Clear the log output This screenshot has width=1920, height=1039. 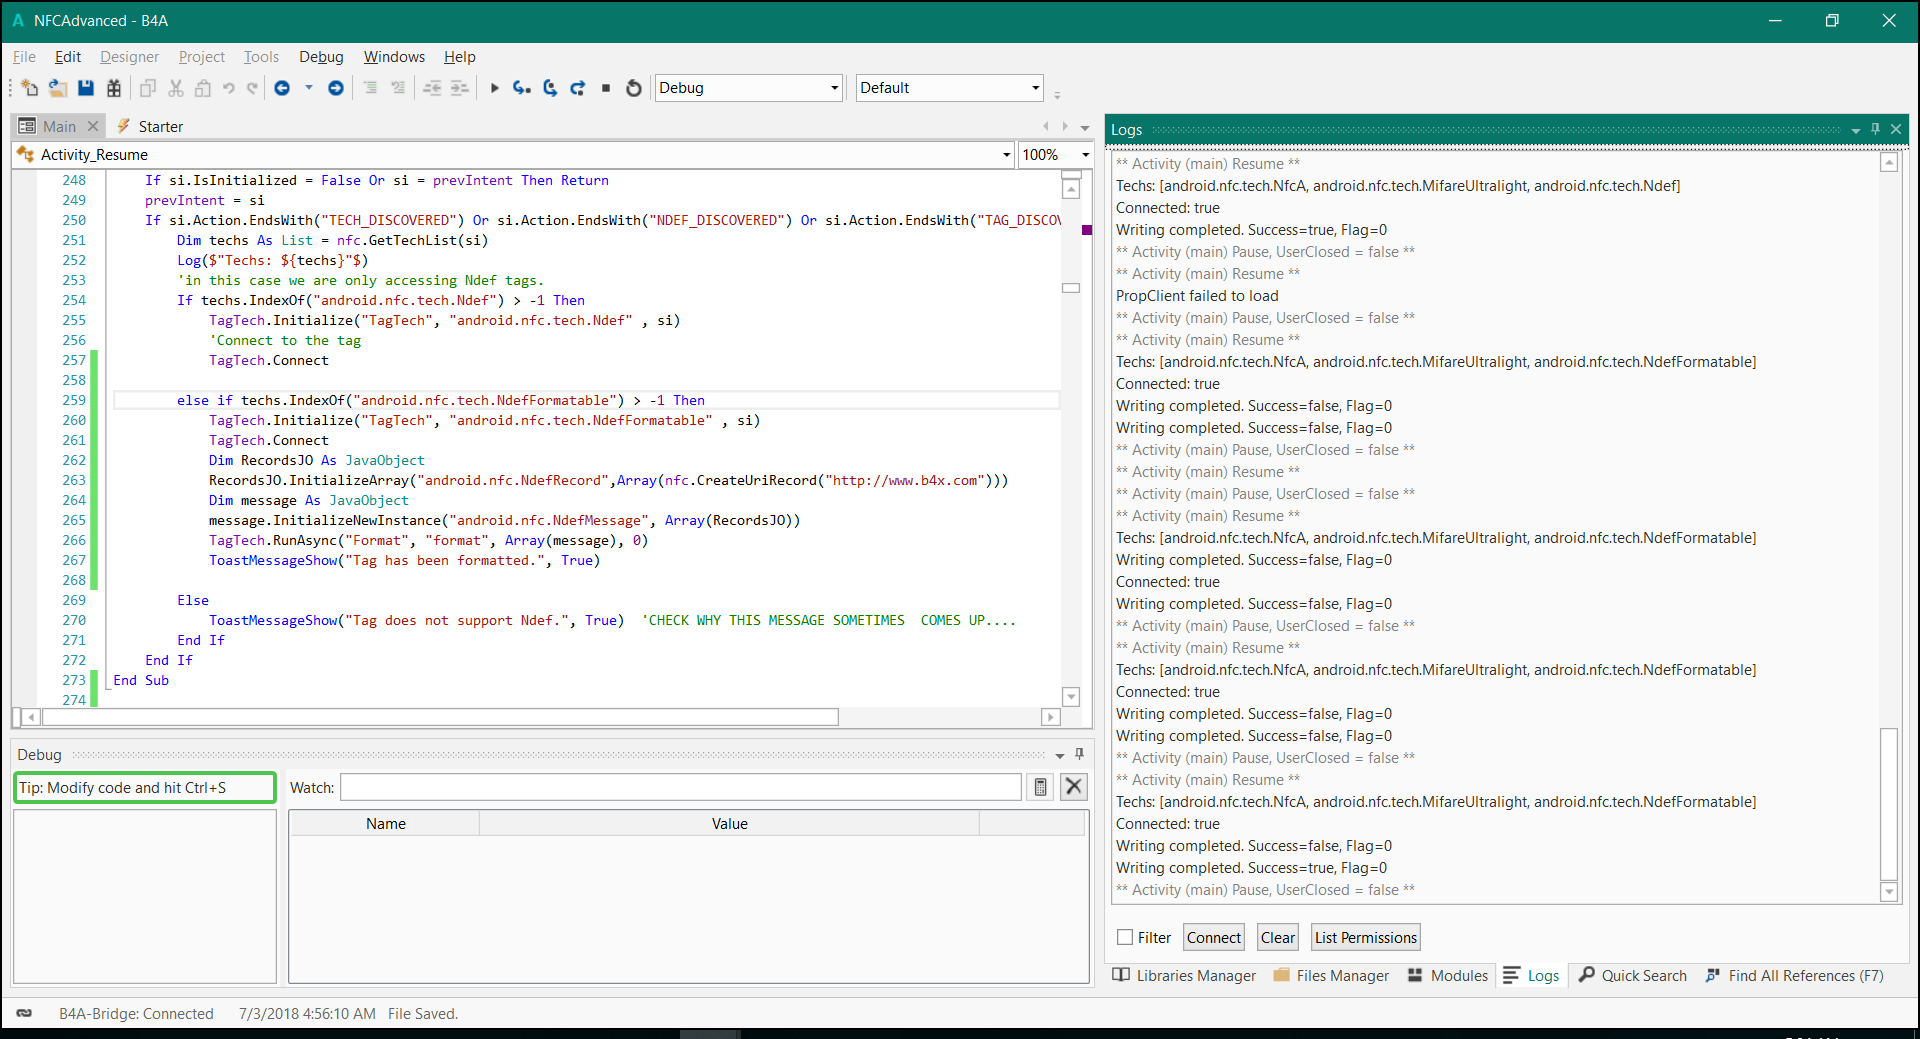[x=1277, y=937]
